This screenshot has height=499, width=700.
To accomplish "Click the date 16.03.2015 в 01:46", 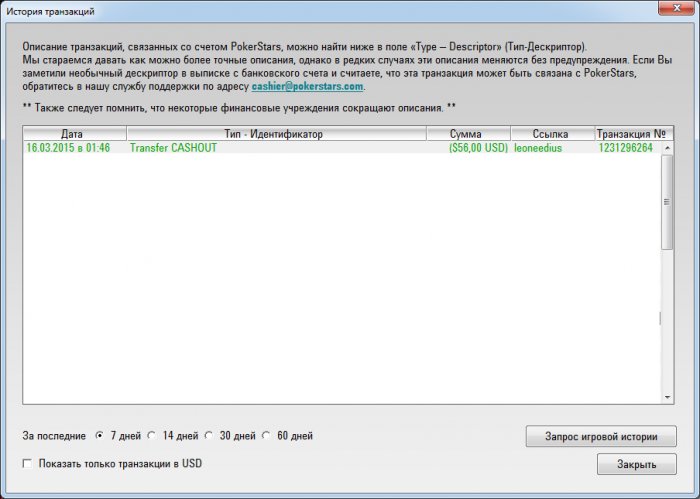I will pos(68,148).
